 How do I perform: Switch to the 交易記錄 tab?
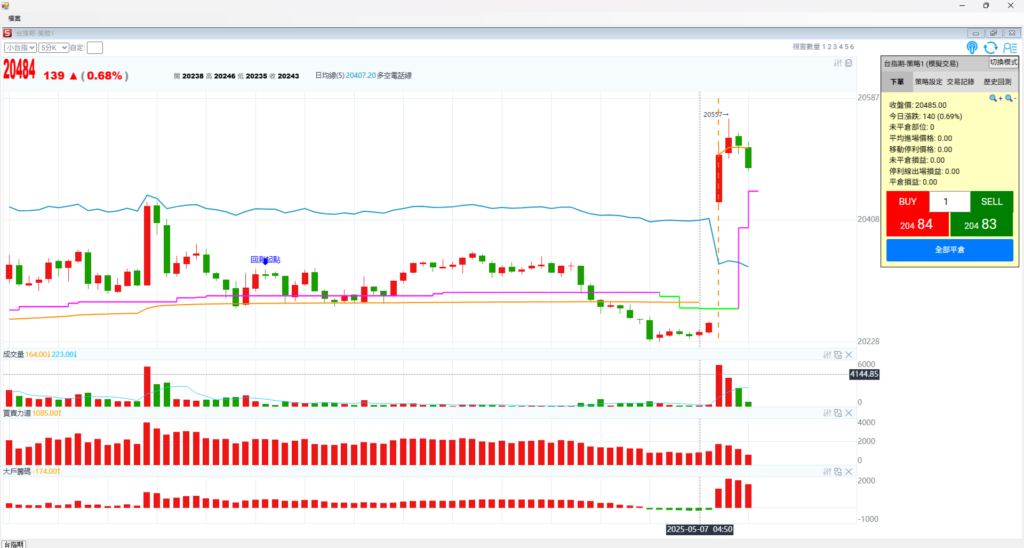click(x=960, y=82)
